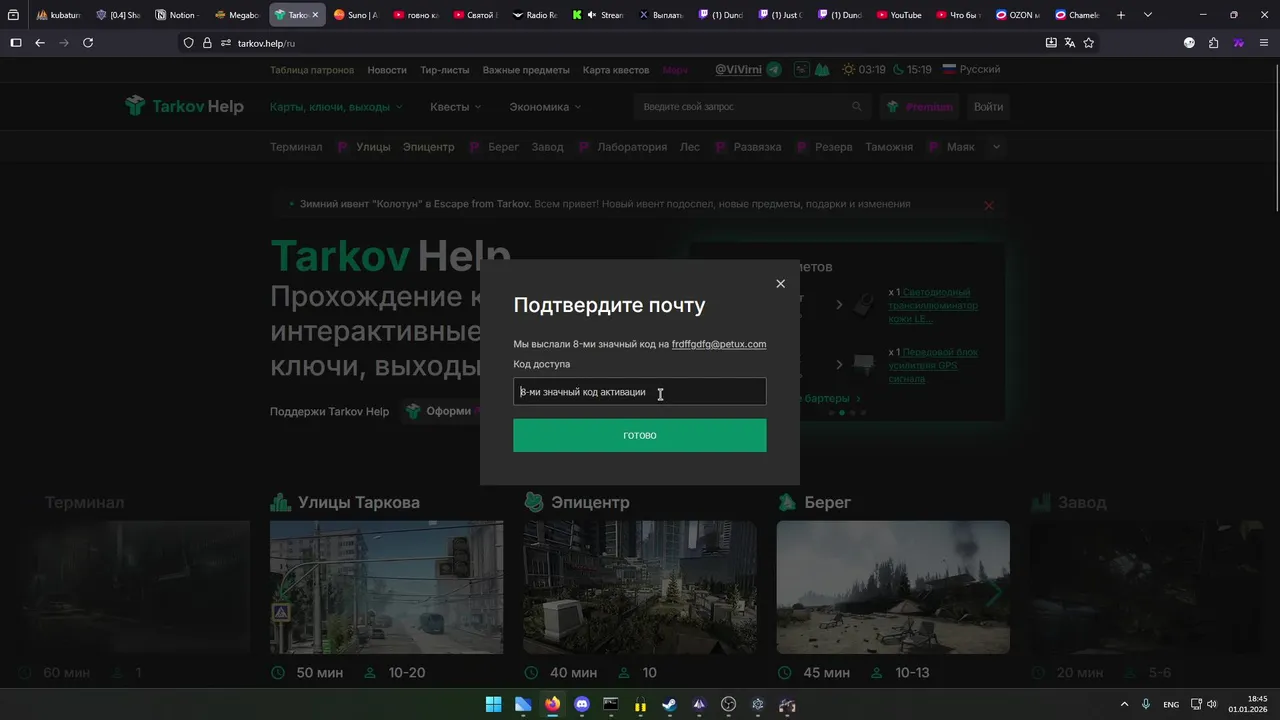The width and height of the screenshot is (1280, 720).
Task: Open the @ViVirni profile link
Action: coord(738,70)
